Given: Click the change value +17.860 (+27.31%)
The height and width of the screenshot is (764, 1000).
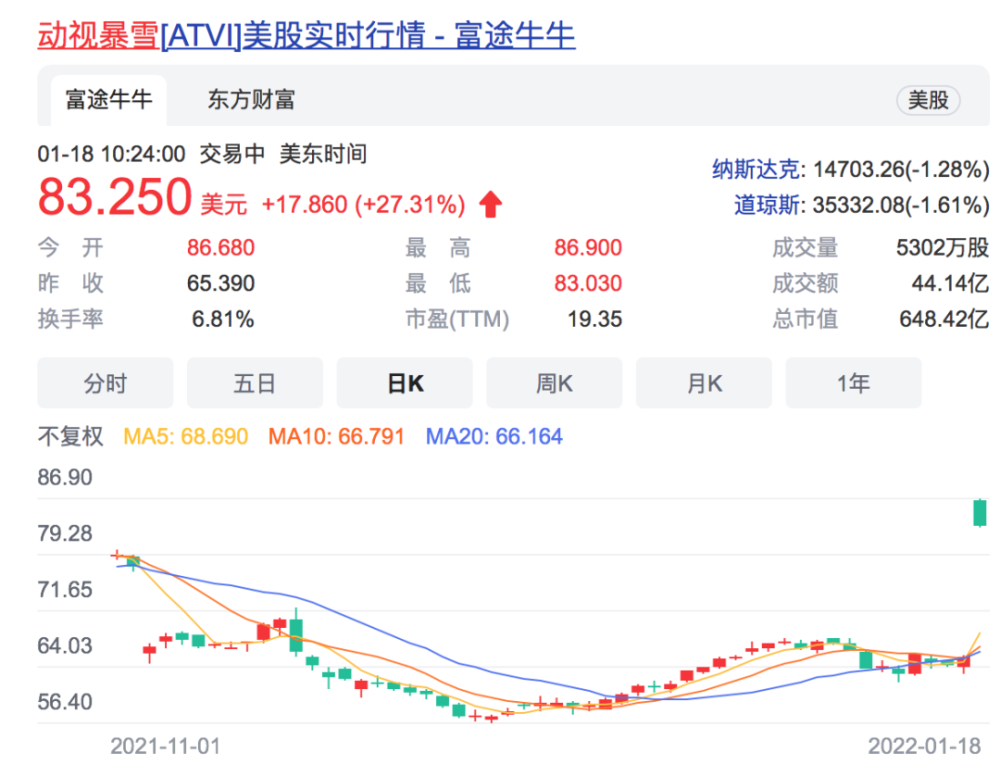Looking at the screenshot, I should click(364, 205).
